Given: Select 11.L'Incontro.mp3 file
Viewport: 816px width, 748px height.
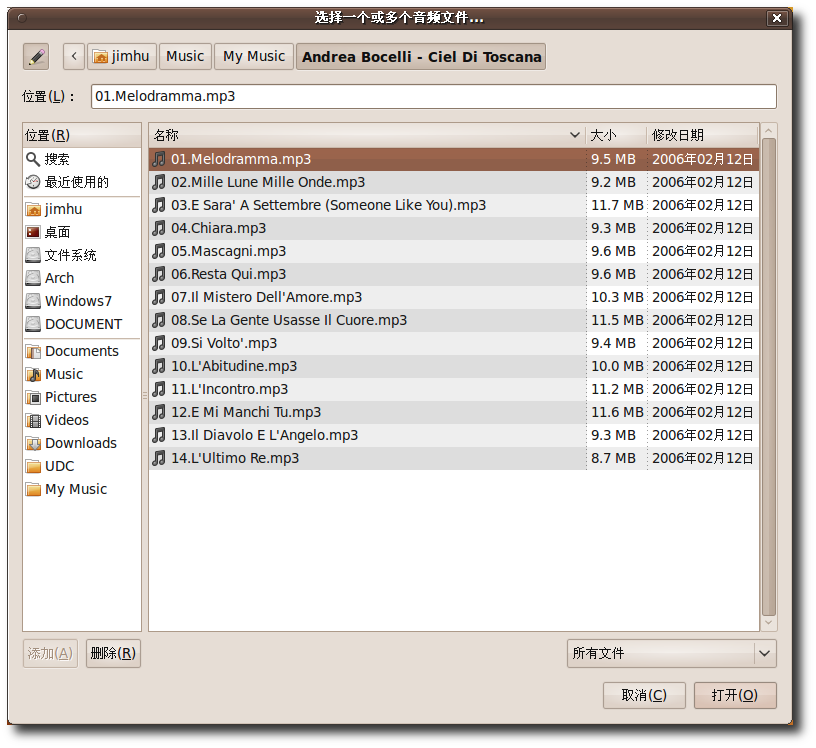Looking at the screenshot, I should click(454, 389).
